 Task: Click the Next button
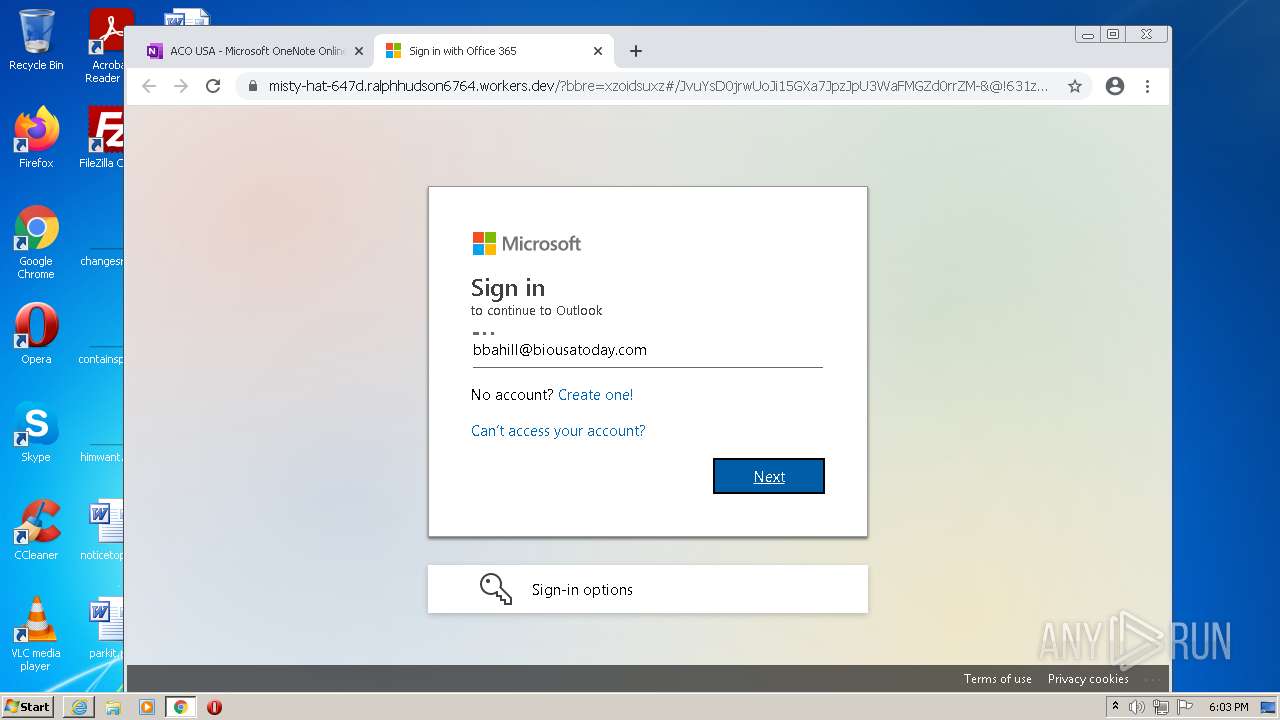pos(769,476)
